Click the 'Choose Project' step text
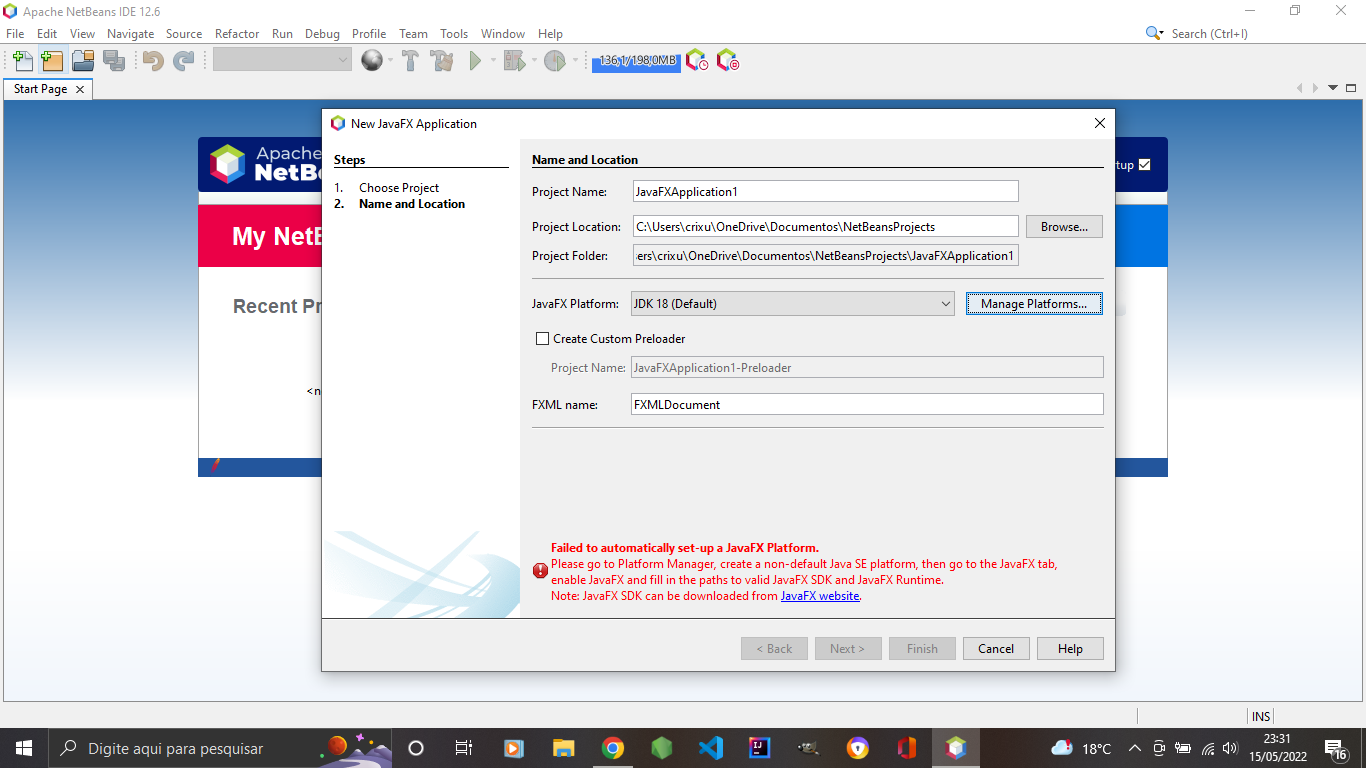 point(399,188)
